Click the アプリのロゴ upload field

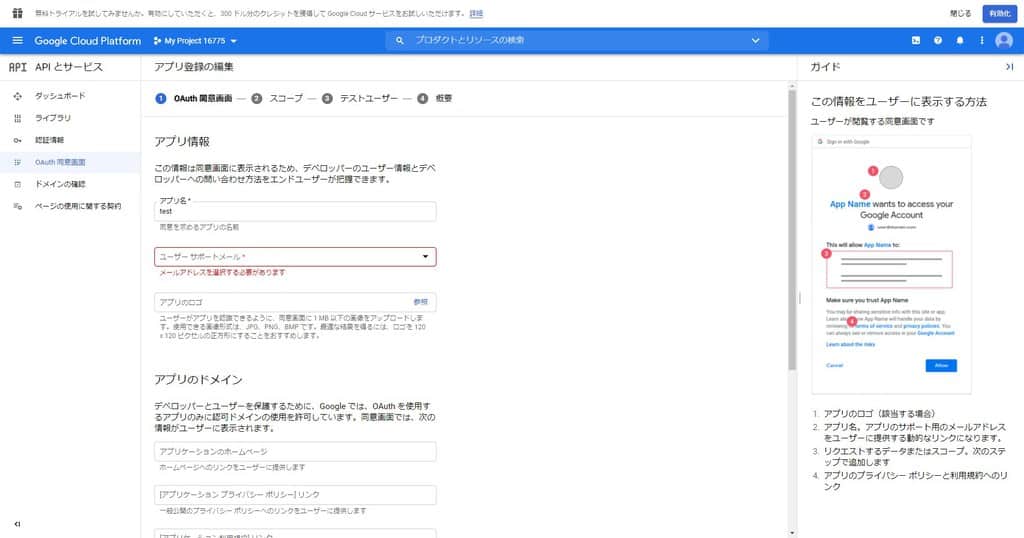(295, 302)
